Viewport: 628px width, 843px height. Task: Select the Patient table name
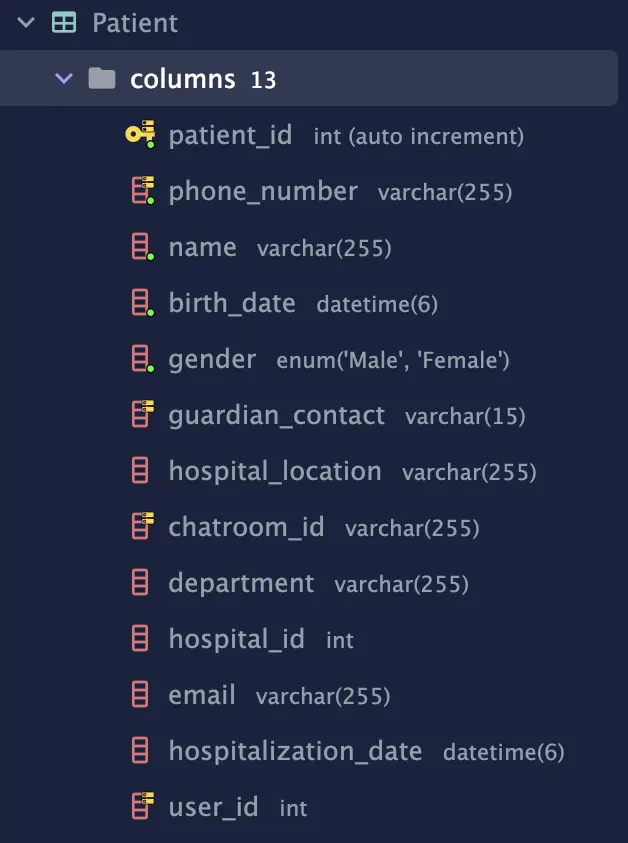tap(135, 23)
